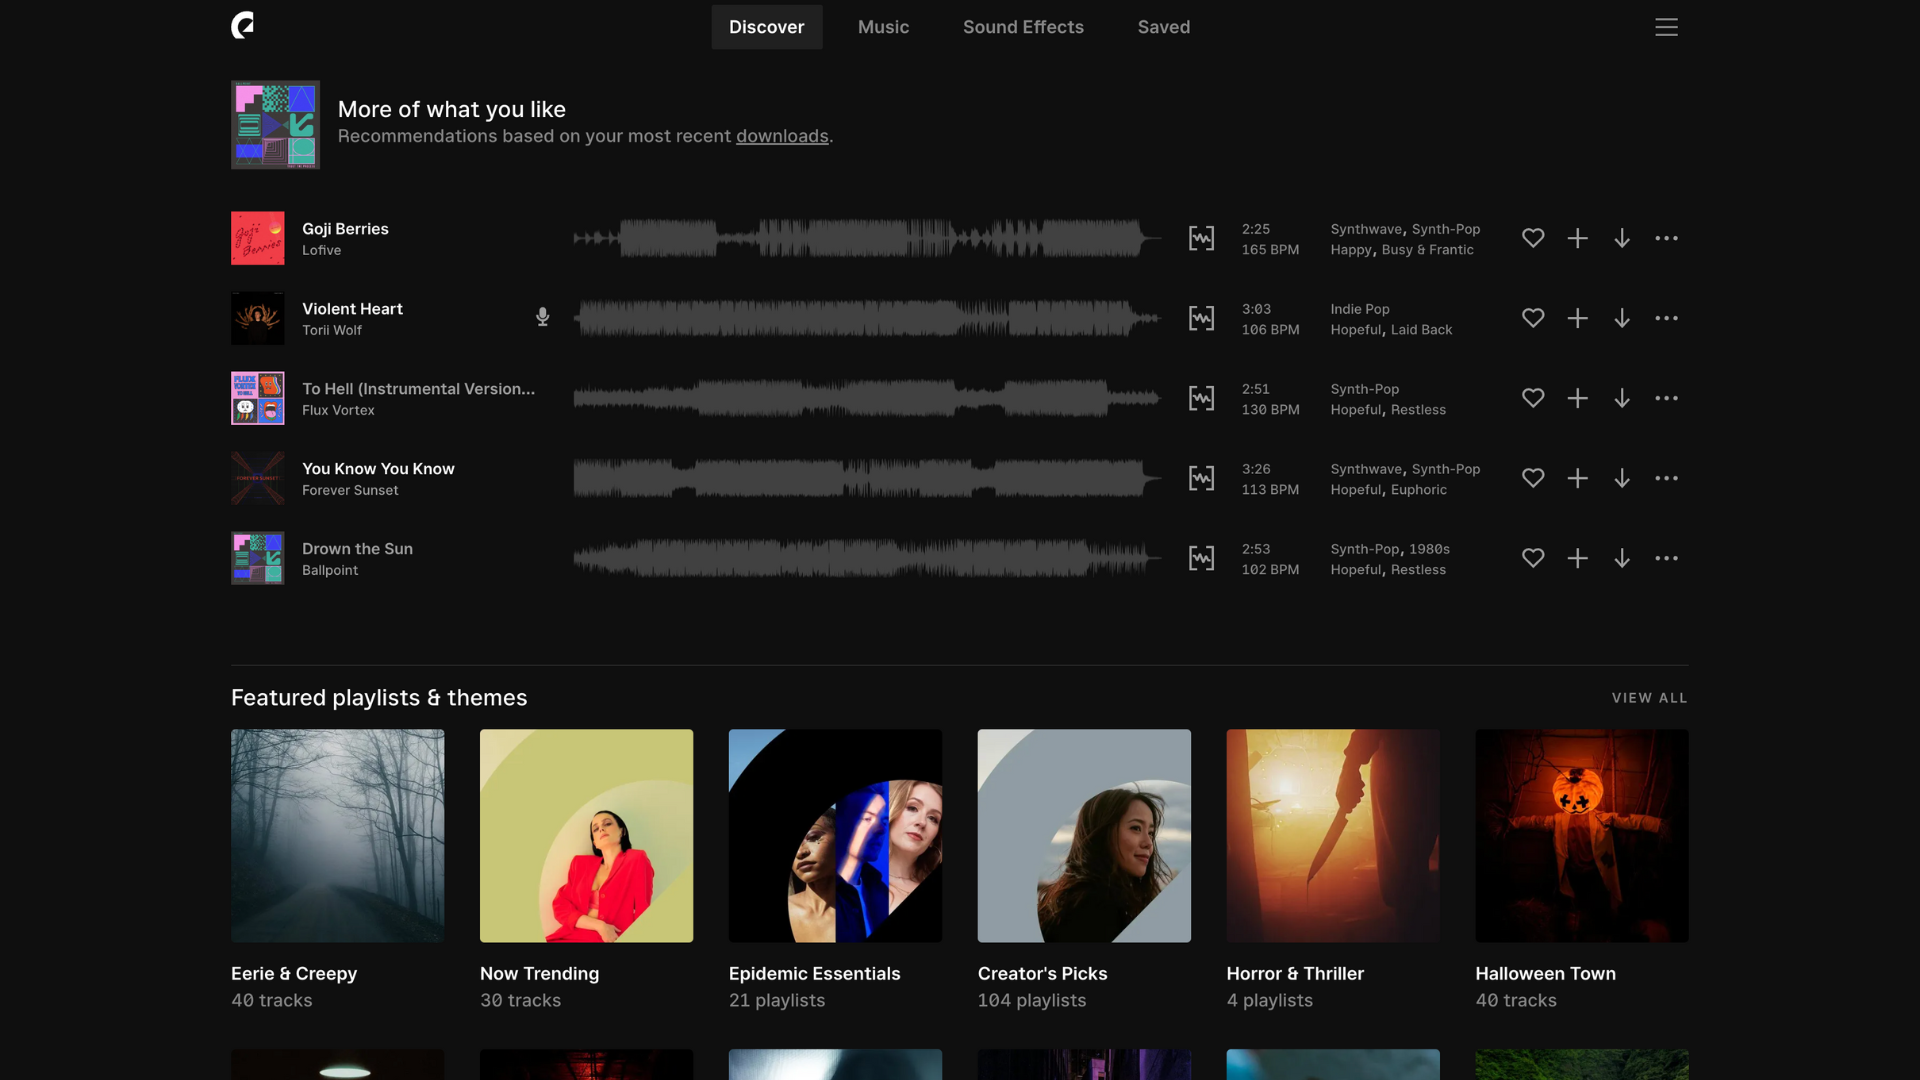Follow the downloads link
The height and width of the screenshot is (1080, 1920).
(x=782, y=136)
